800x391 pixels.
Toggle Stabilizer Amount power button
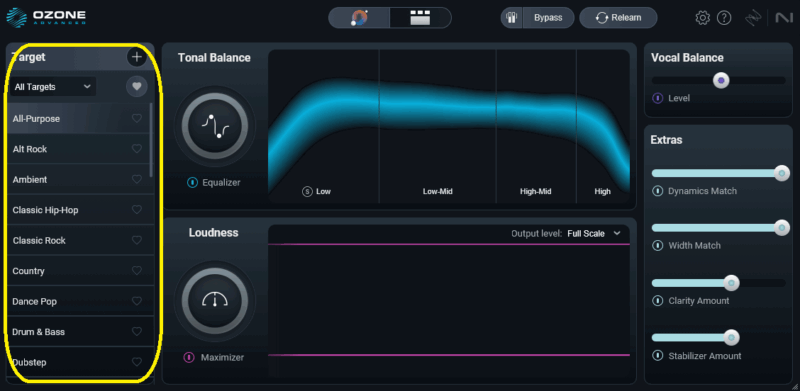pos(658,356)
